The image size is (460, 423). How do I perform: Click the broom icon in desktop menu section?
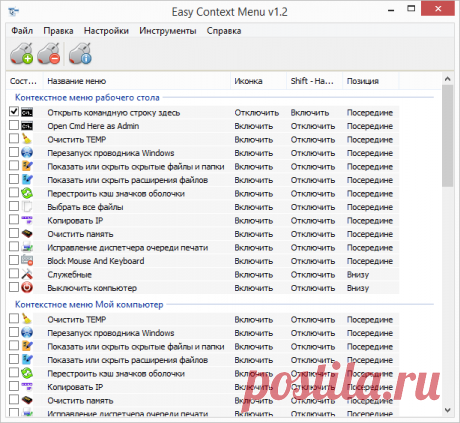pos(27,139)
